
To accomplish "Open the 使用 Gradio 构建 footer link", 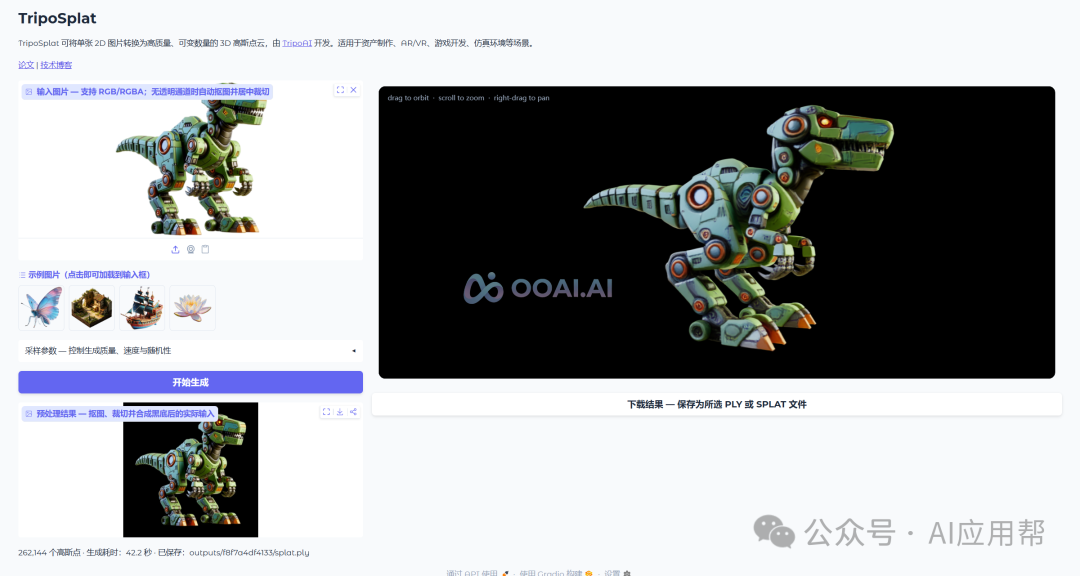I will [555, 573].
